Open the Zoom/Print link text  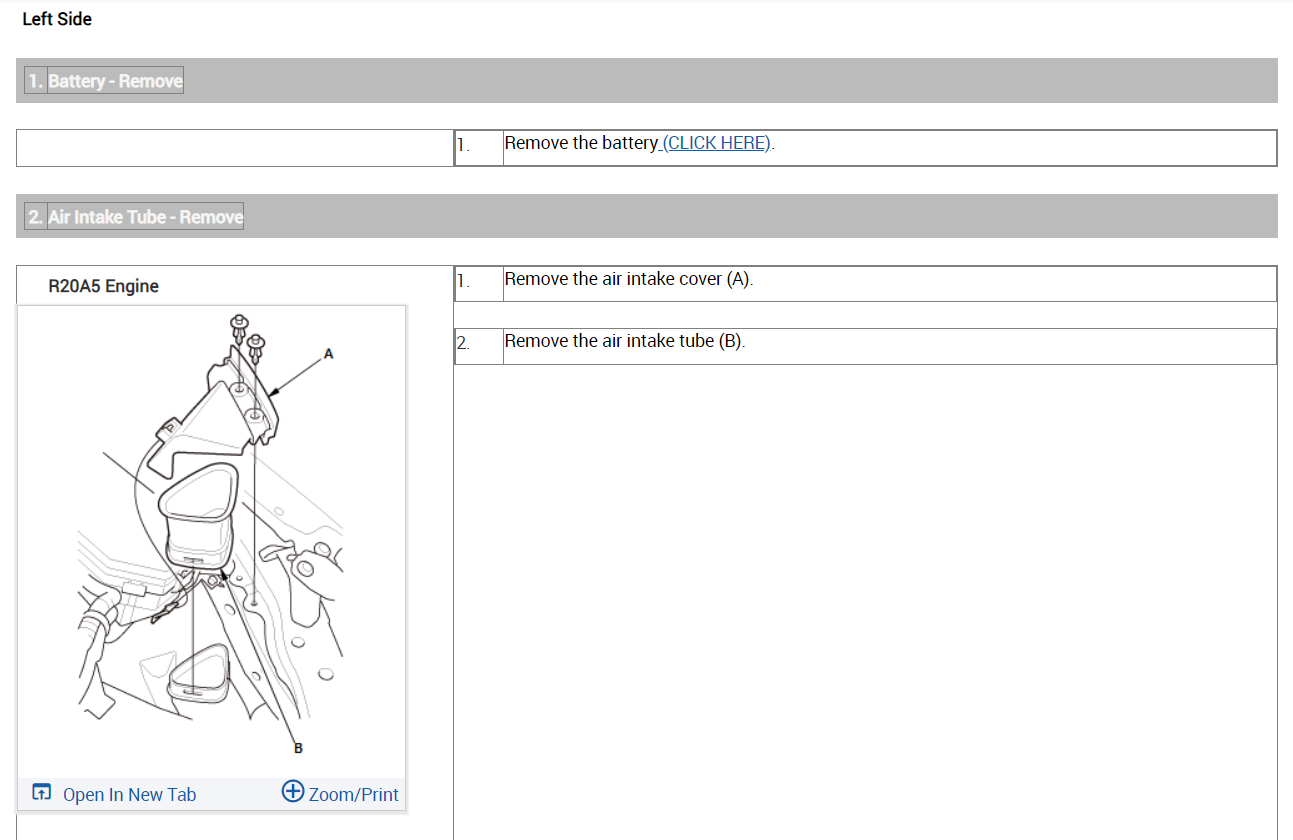pos(354,795)
